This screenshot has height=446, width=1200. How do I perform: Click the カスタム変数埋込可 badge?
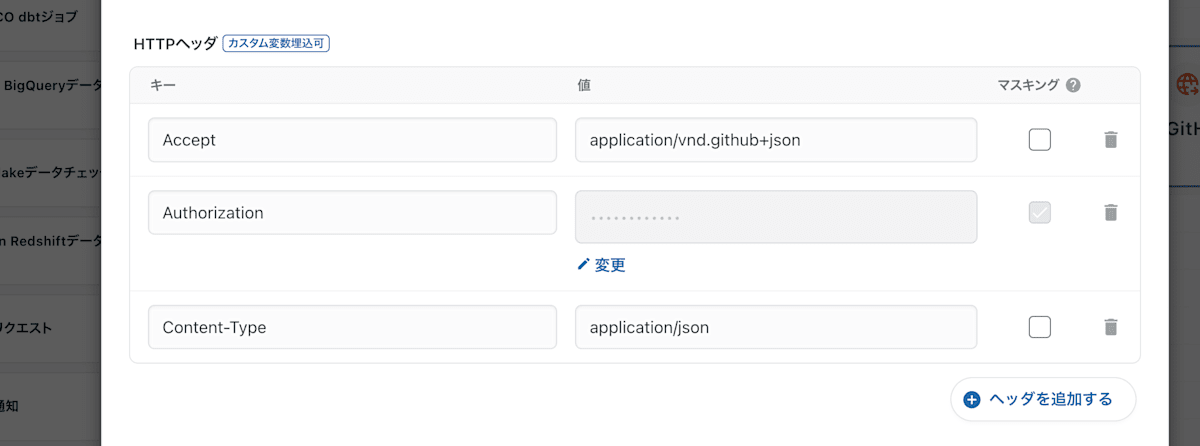276,44
